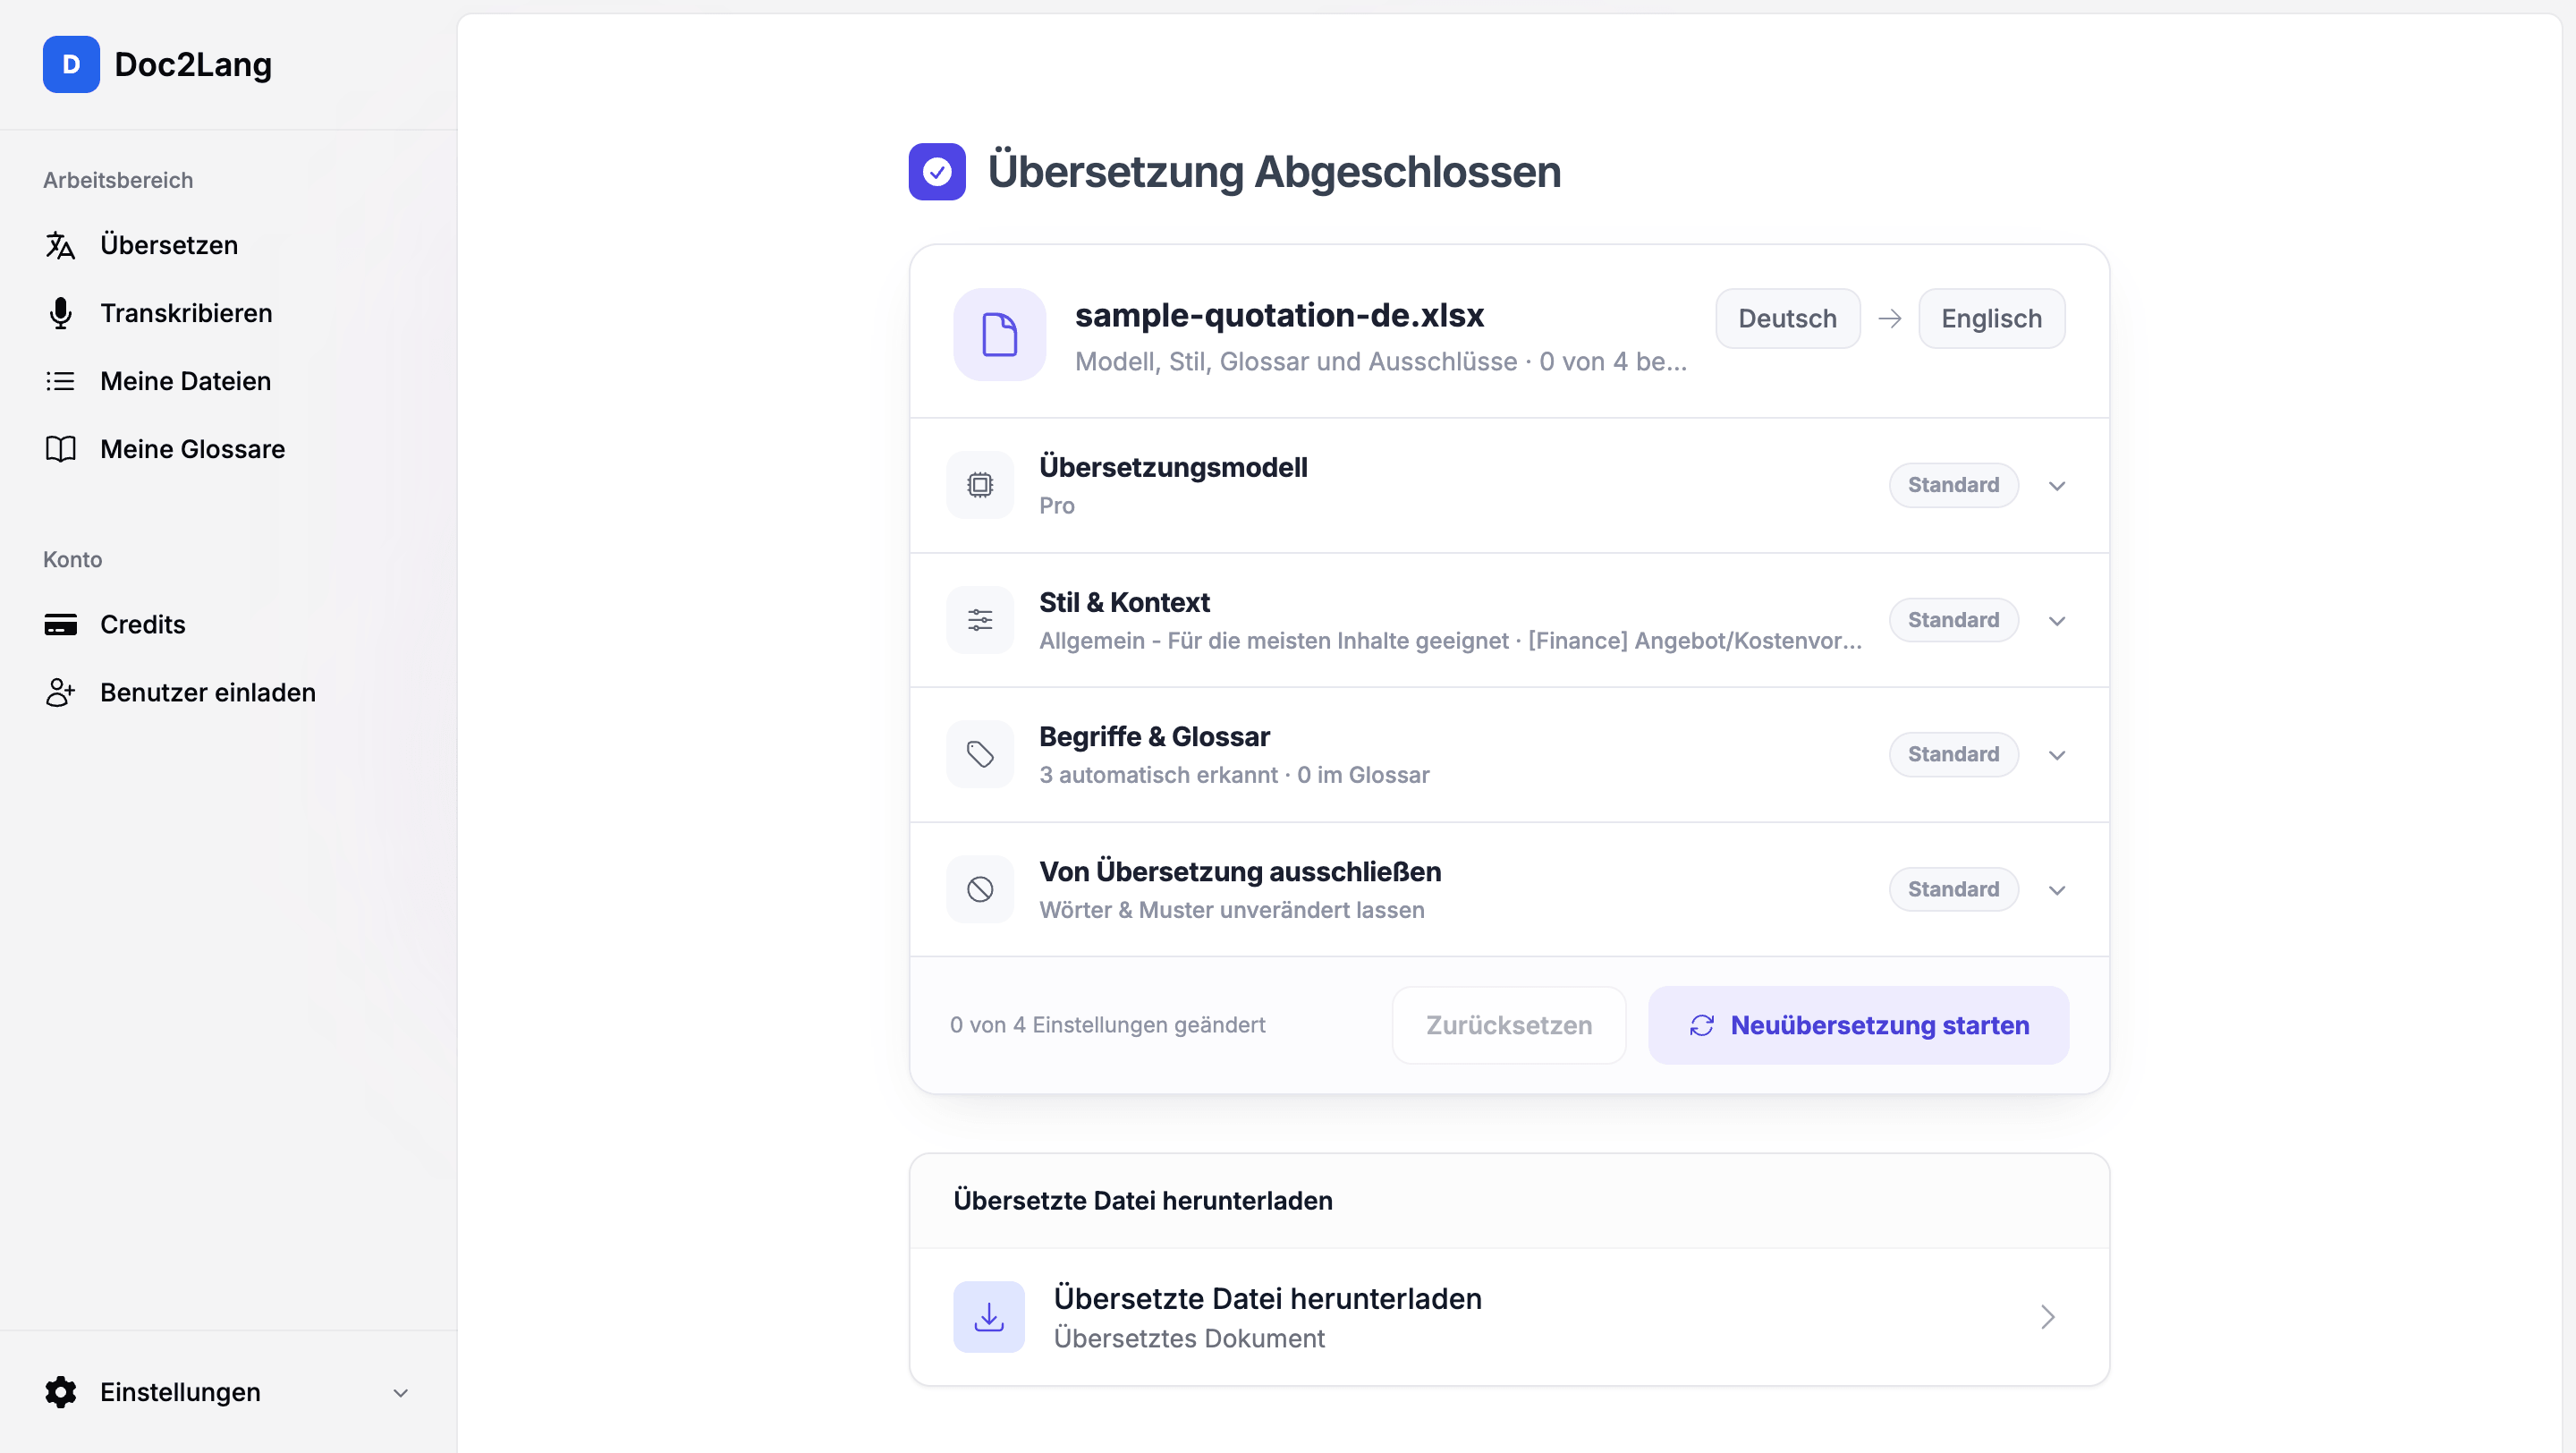2576x1453 pixels.
Task: Click '3 automatisch erkannt · 0 im Glossar'
Action: (x=1234, y=775)
